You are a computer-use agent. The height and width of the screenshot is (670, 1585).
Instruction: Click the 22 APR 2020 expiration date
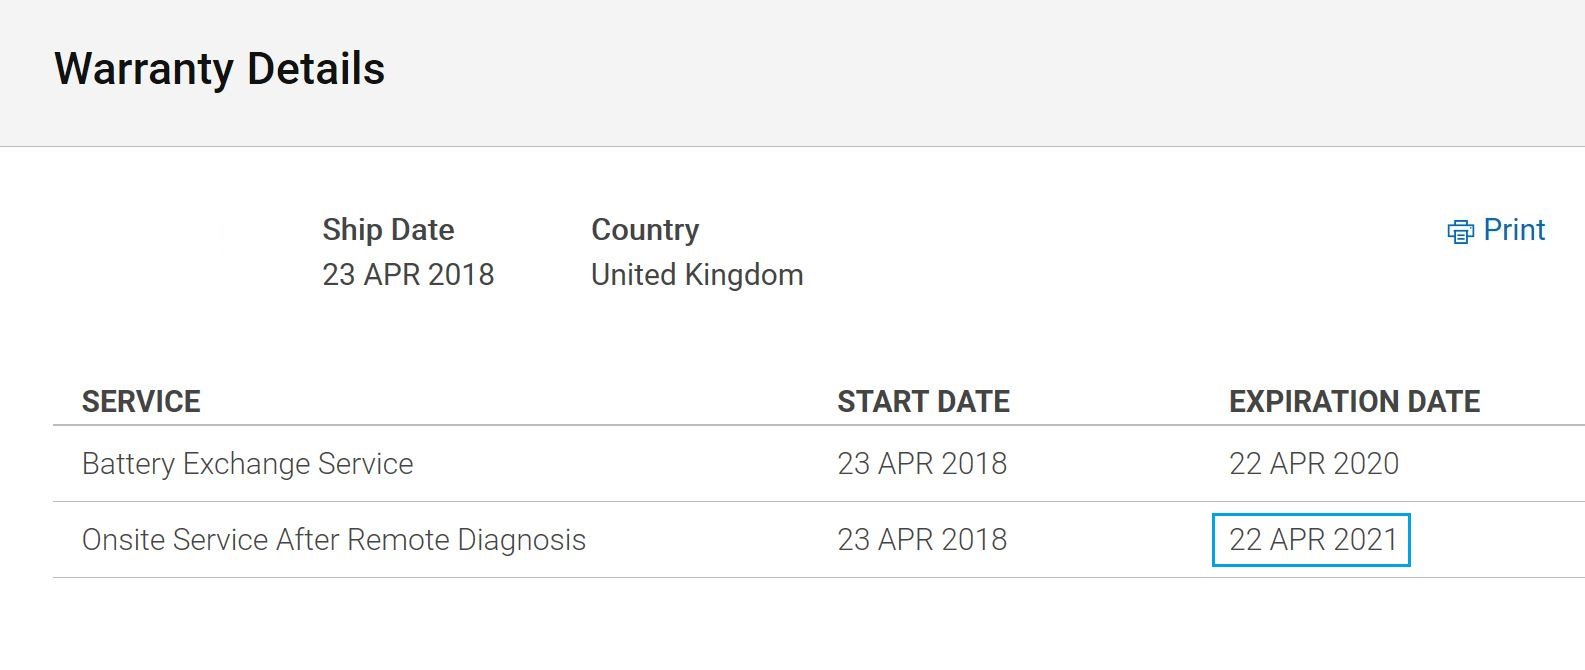(1314, 464)
